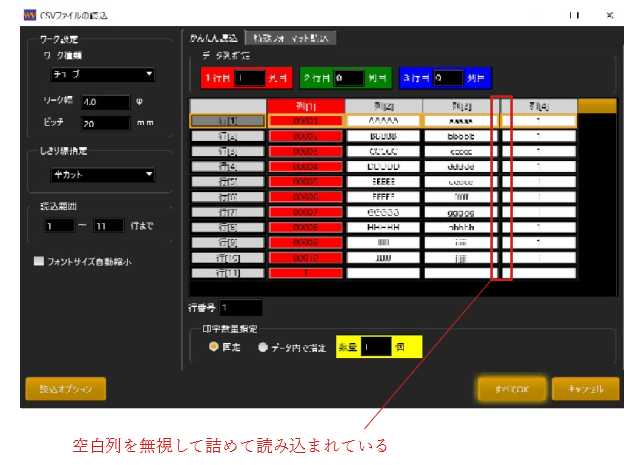Select the 固定 (fixed) radio button
Image resolution: width=642 pixels, height=465 pixels.
tap(213, 347)
